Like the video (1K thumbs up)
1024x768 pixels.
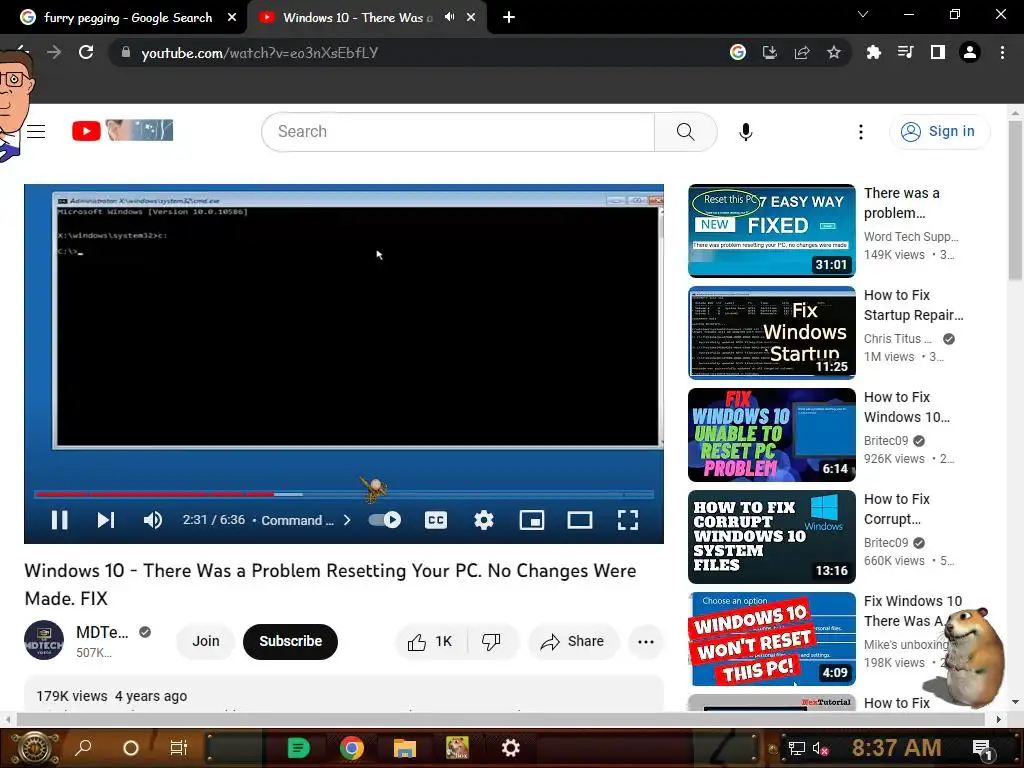tap(430, 642)
